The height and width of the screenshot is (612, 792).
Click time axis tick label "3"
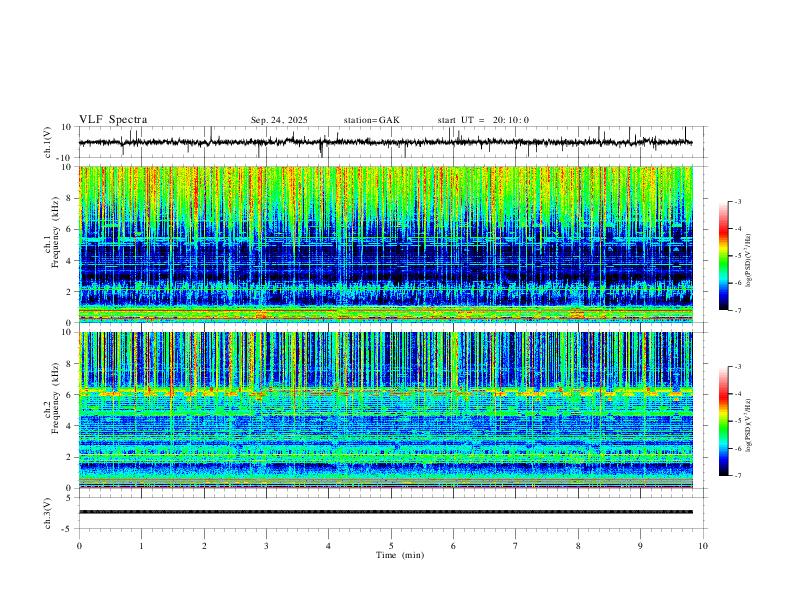[x=266, y=546]
